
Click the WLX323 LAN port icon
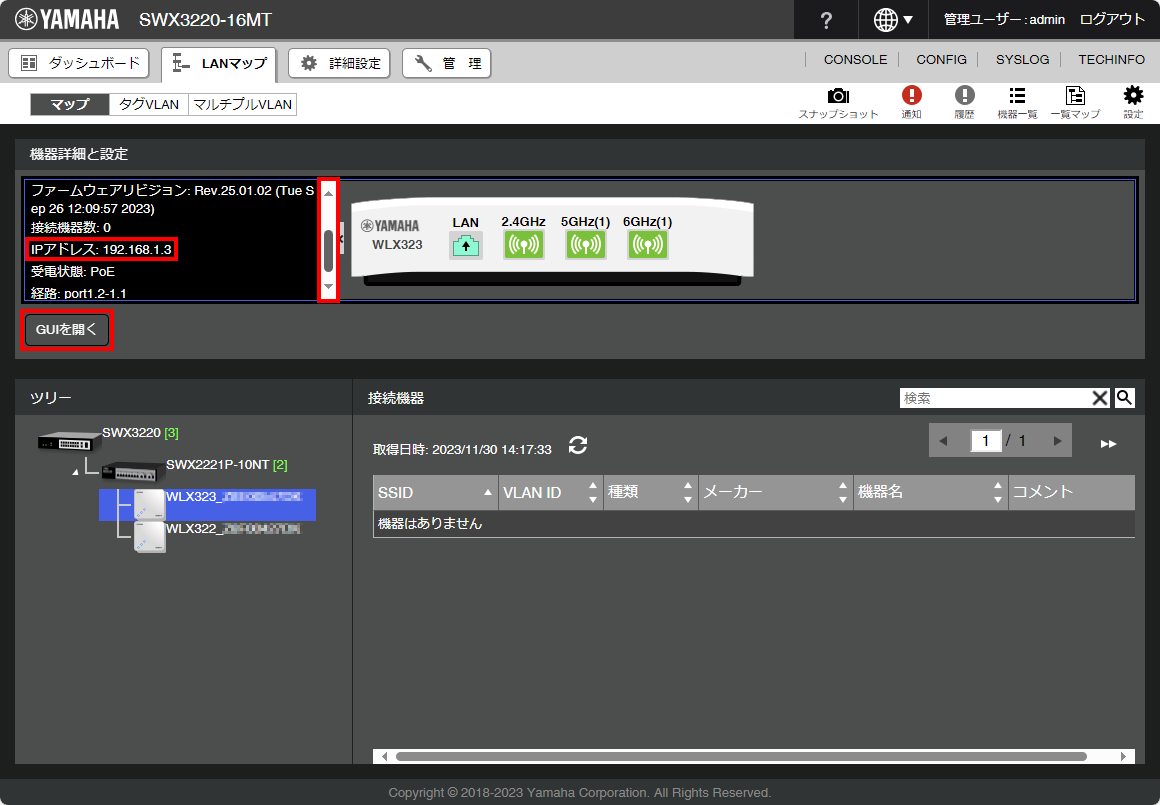465,244
